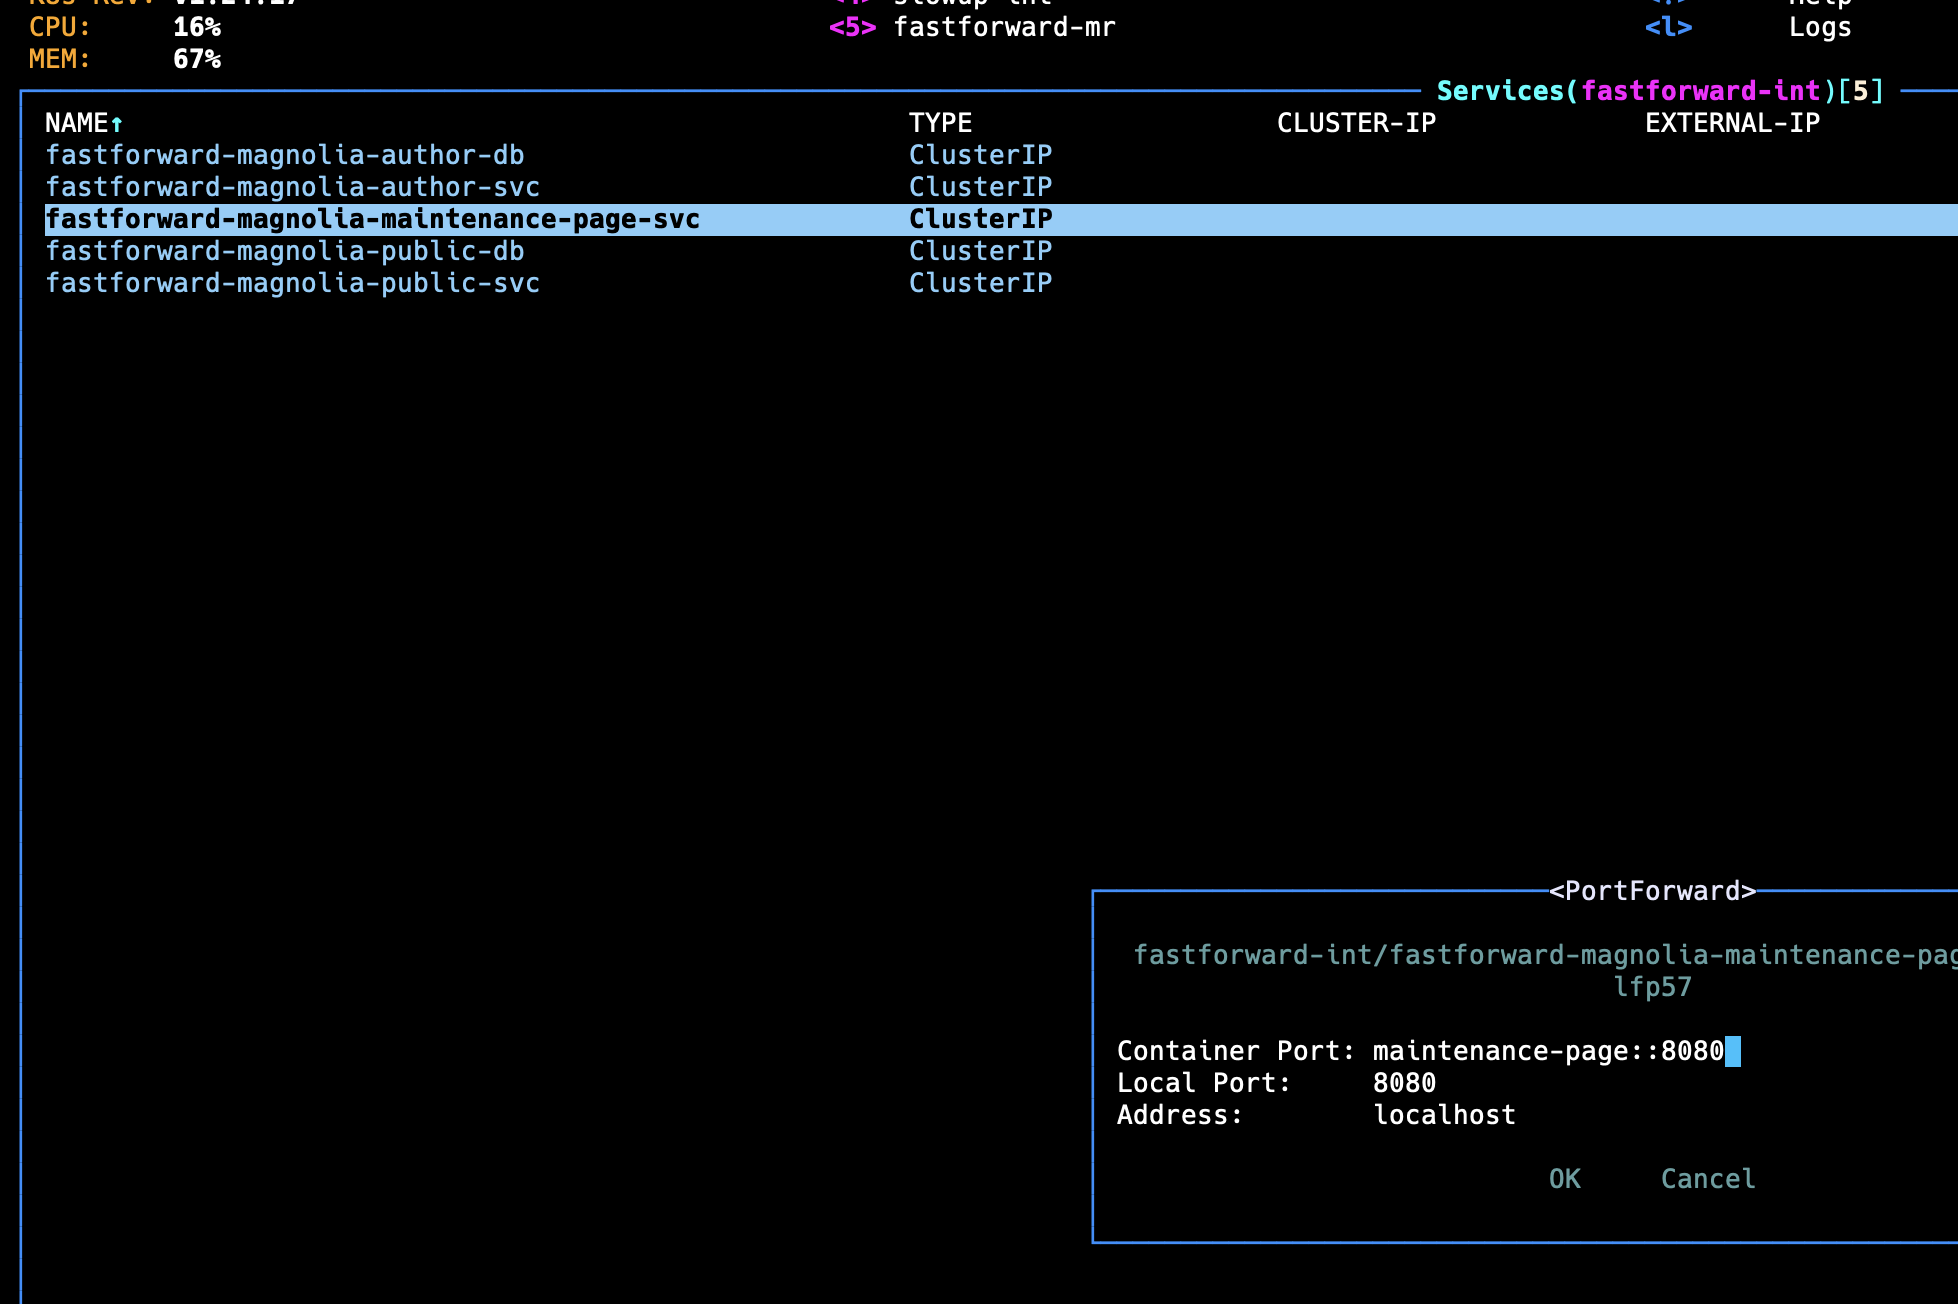Click the highlighted maintenance-page-svc row
The width and height of the screenshot is (1958, 1304).
coord(372,219)
